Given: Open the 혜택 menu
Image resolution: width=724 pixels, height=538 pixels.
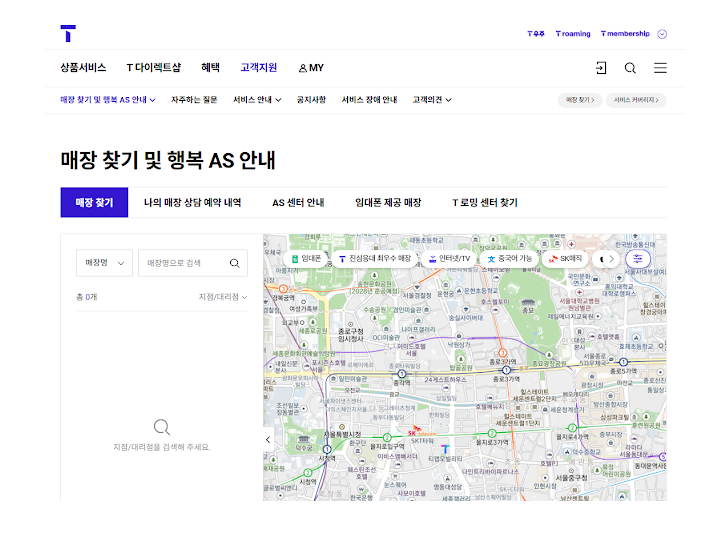Looking at the screenshot, I should coord(211,68).
